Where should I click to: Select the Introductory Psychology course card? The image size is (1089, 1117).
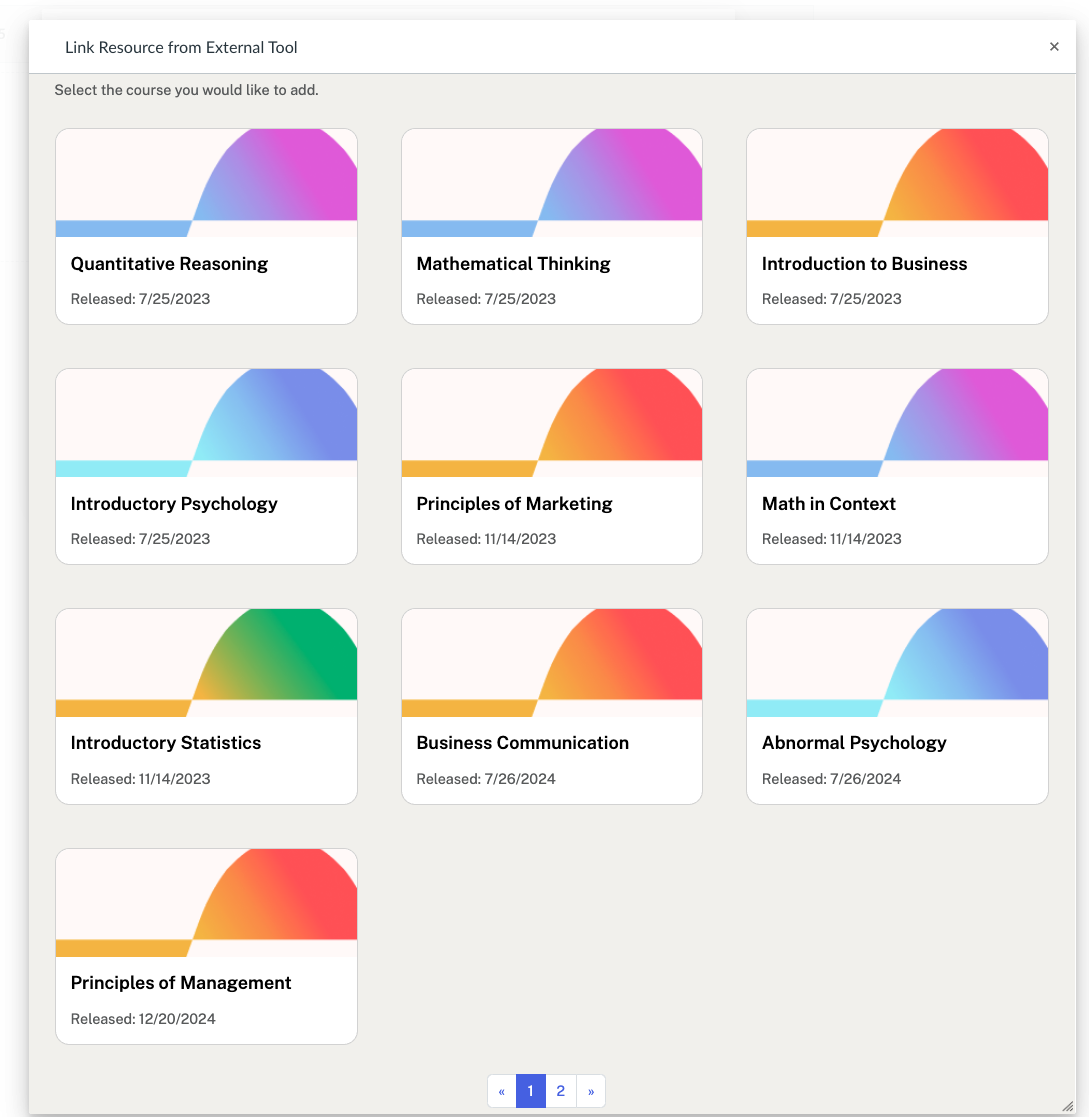coord(206,466)
